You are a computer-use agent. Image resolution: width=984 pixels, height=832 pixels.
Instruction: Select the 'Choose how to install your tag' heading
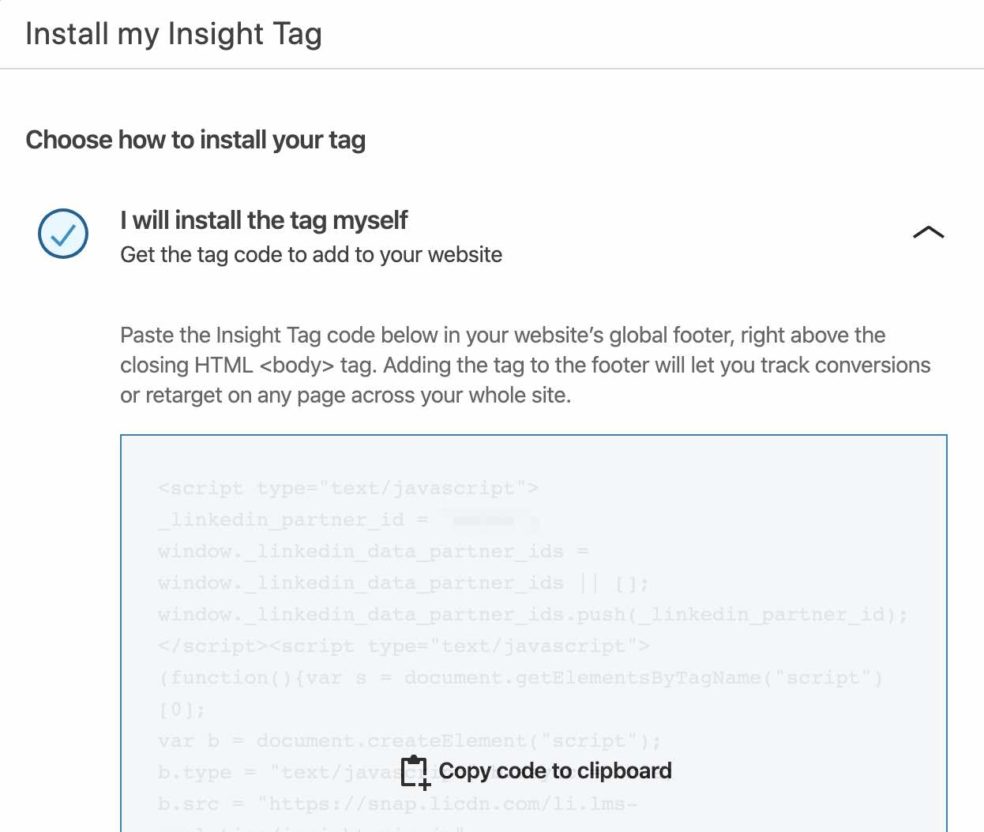(x=195, y=140)
